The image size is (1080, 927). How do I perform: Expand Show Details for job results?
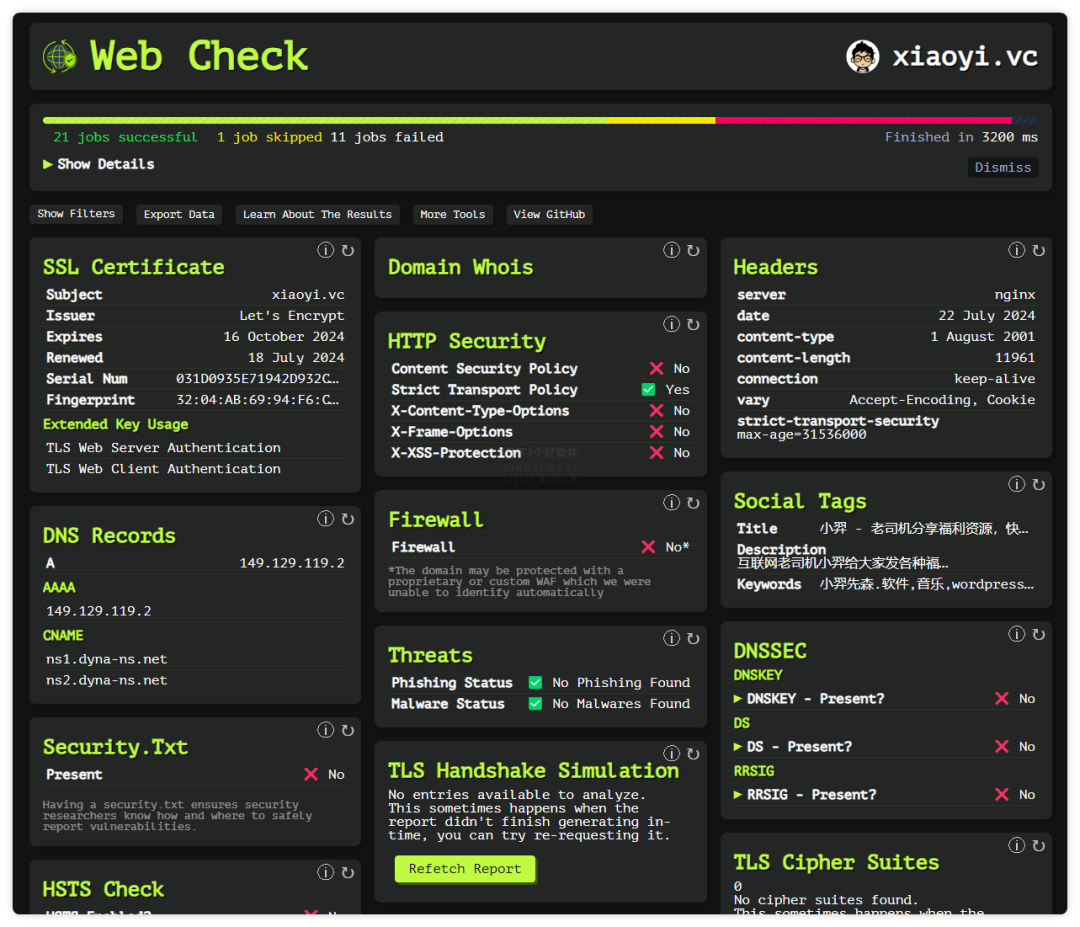coord(99,164)
